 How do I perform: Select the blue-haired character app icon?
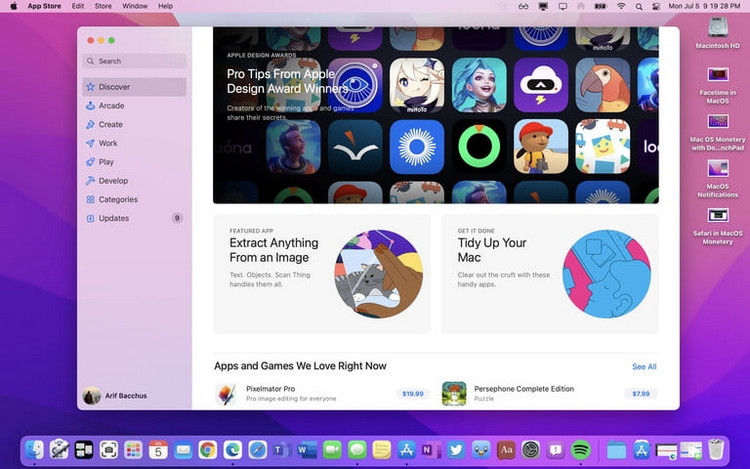[479, 85]
